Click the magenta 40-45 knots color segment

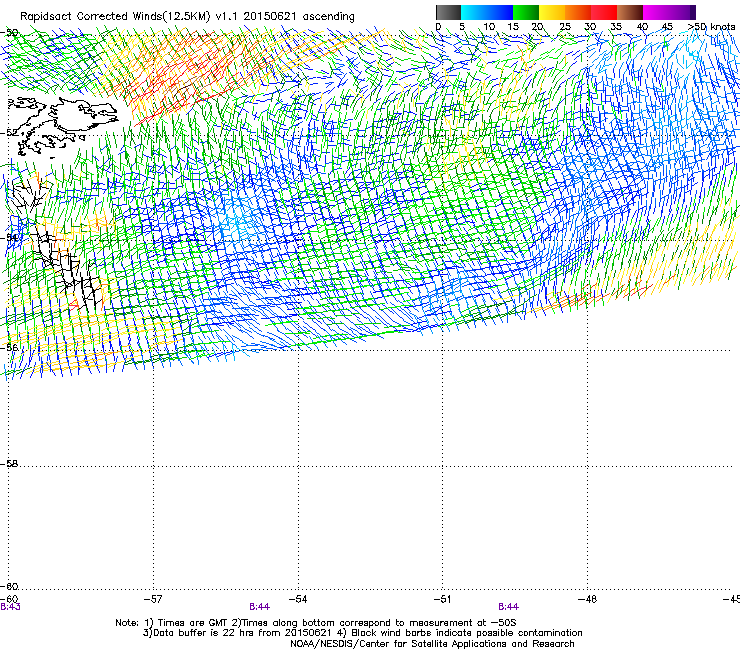(656, 12)
